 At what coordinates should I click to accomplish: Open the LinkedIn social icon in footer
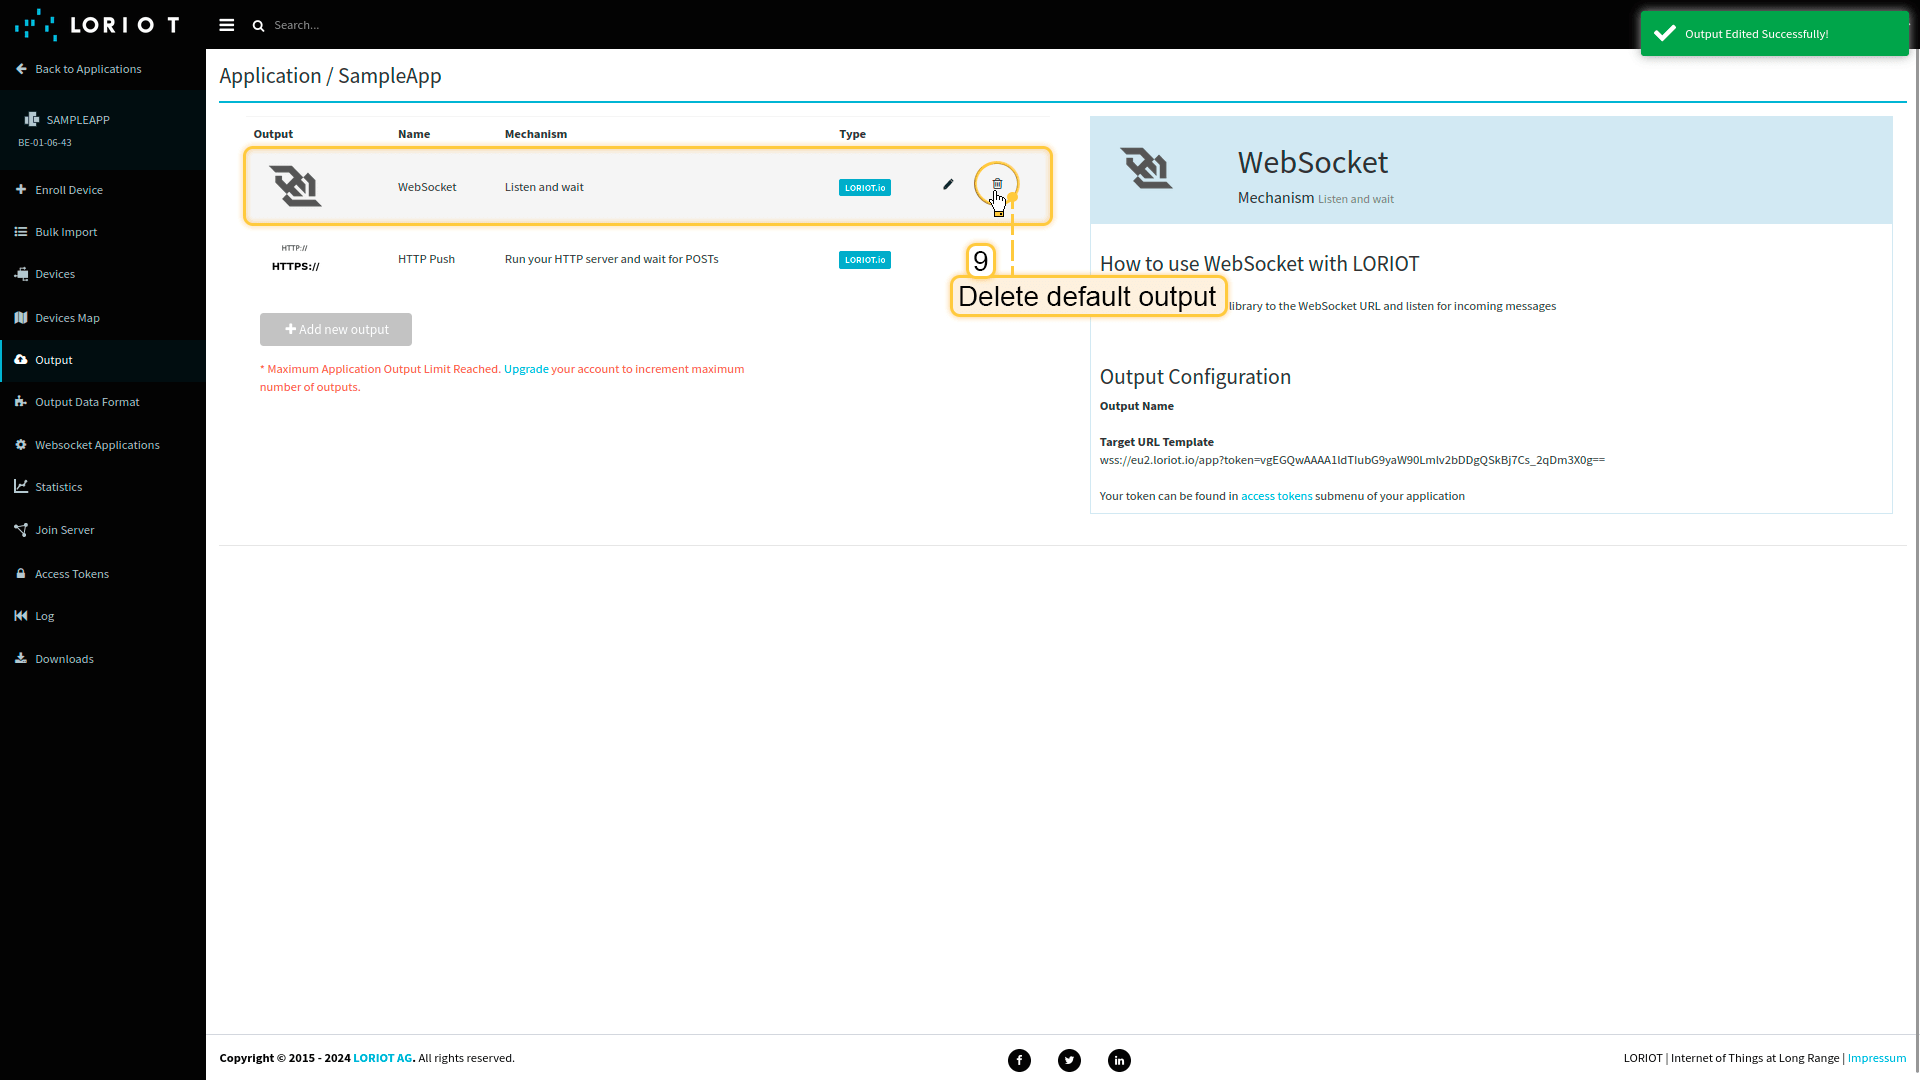click(x=1119, y=1060)
